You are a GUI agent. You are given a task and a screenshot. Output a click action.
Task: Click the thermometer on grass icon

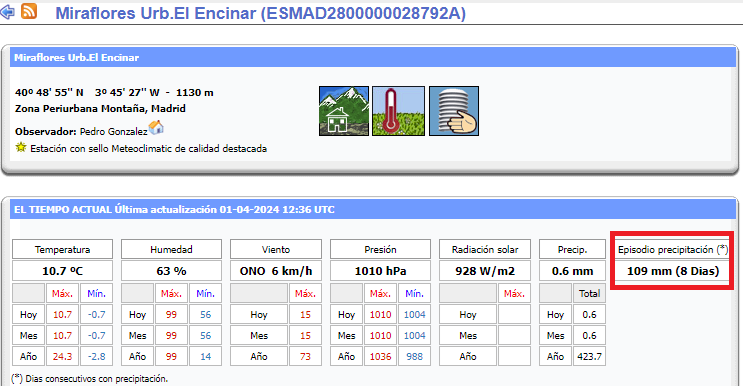pos(398,111)
